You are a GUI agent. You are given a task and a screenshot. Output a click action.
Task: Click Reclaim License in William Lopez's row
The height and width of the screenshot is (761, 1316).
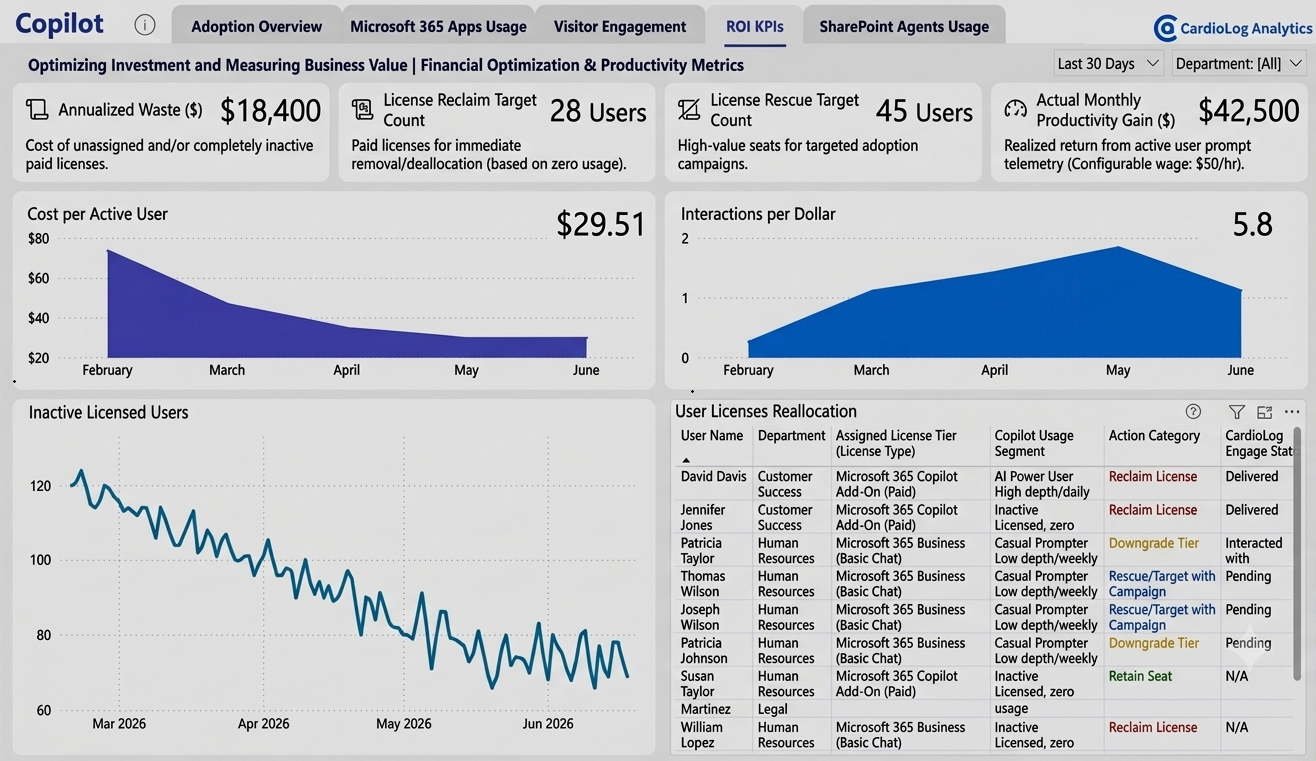[x=1153, y=728]
